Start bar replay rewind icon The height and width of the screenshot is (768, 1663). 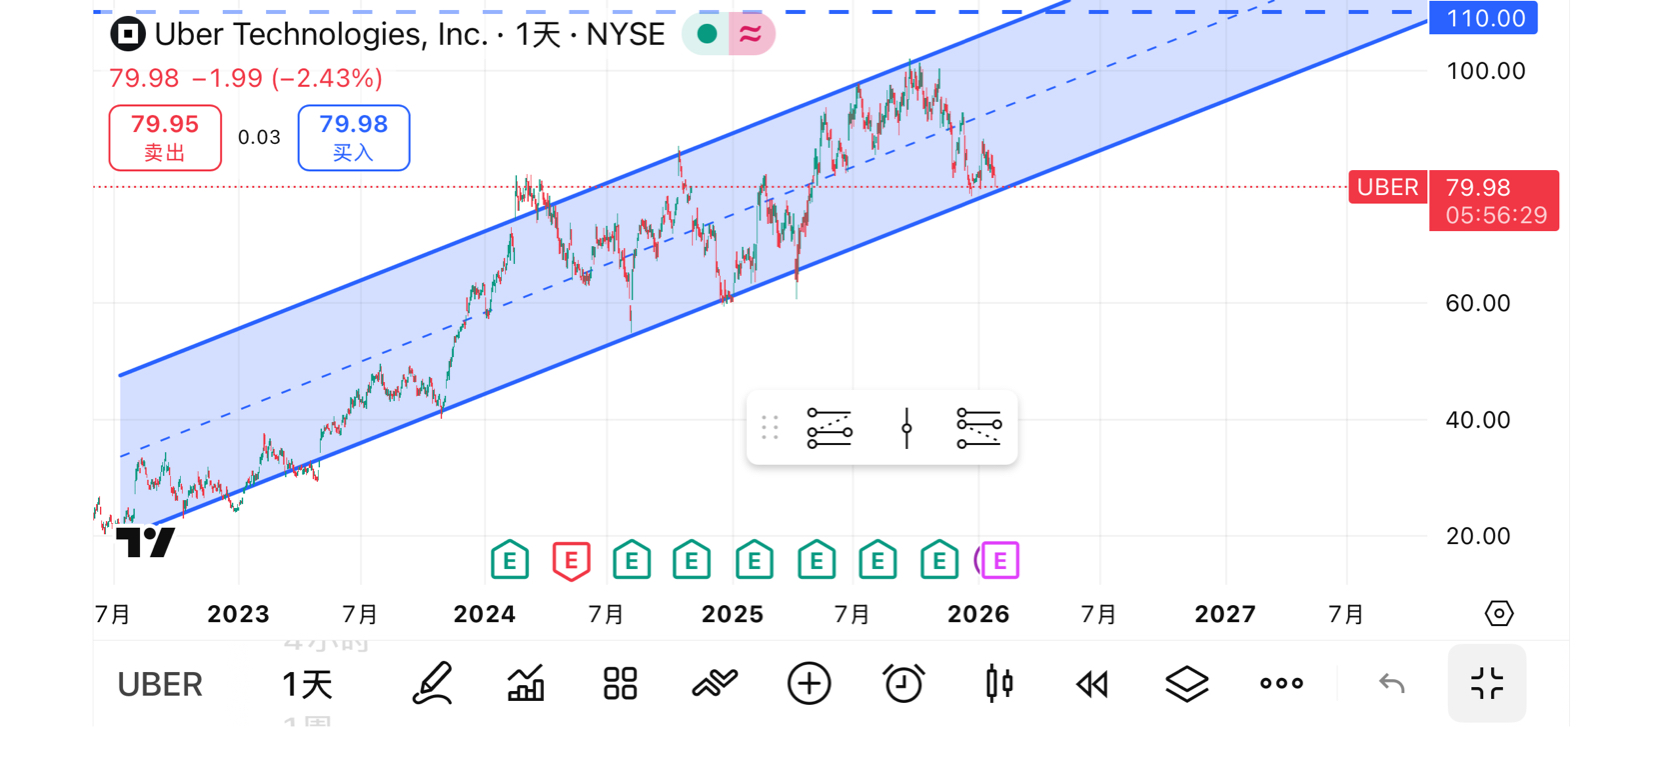point(1092,684)
